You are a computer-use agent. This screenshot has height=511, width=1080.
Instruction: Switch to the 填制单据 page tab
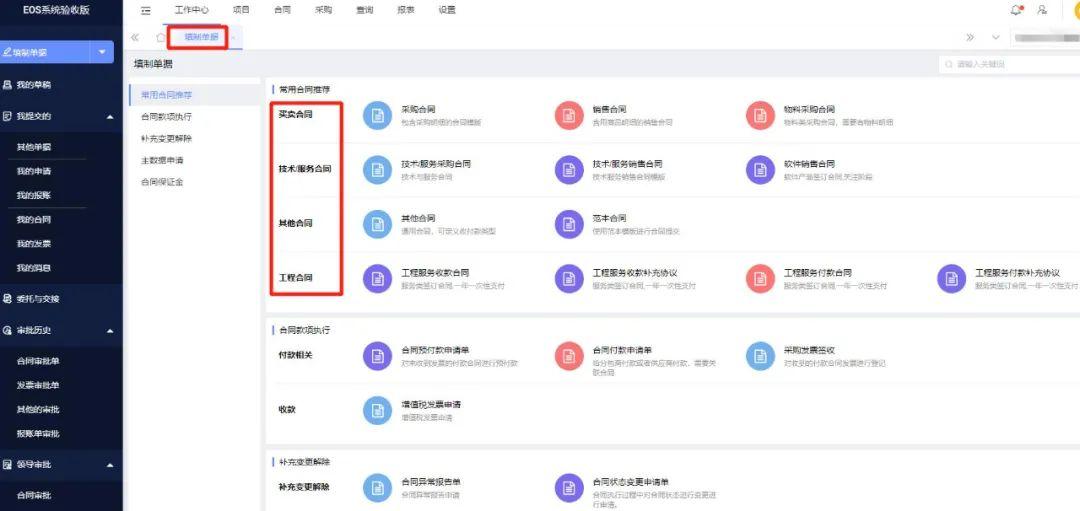tap(201, 36)
